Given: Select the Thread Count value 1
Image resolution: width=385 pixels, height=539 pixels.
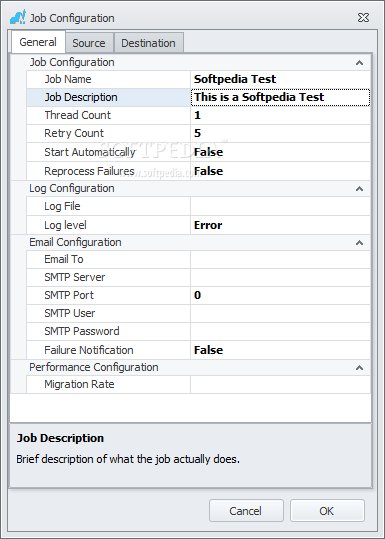Looking at the screenshot, I should 280,115.
